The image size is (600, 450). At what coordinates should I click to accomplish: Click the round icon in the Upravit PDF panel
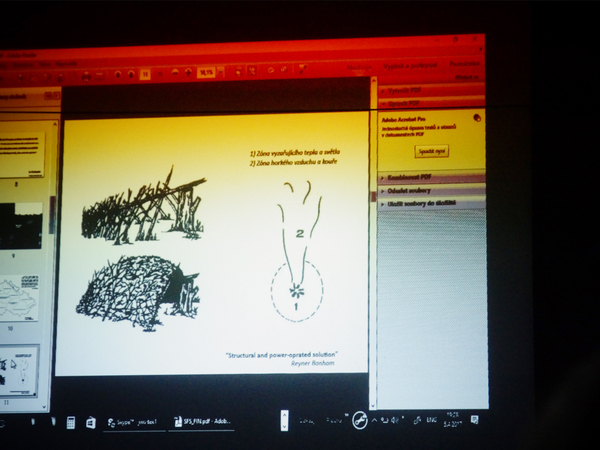pyautogui.click(x=476, y=118)
